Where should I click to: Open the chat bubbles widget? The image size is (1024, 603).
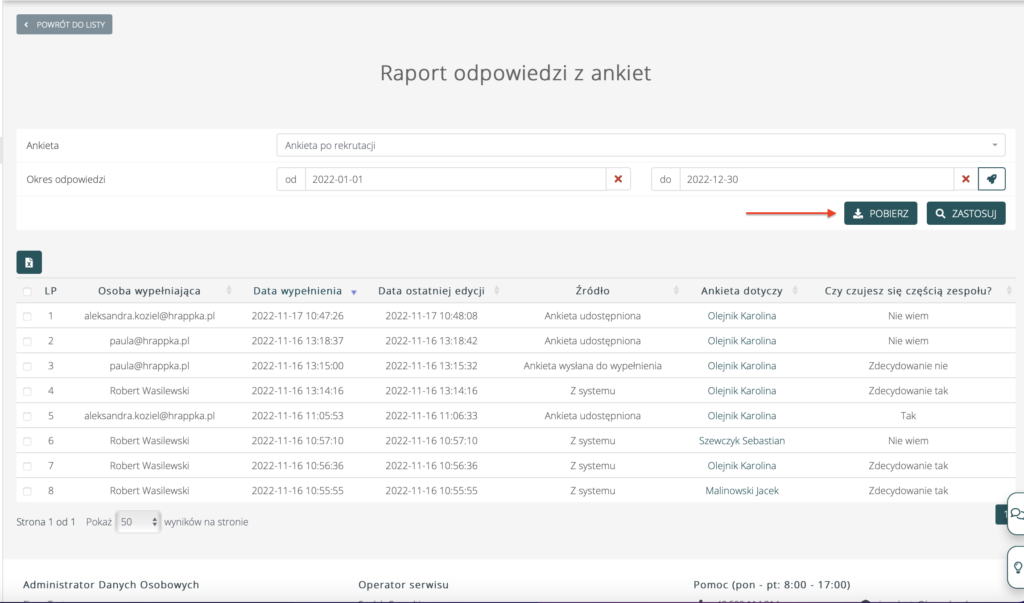click(x=1015, y=514)
